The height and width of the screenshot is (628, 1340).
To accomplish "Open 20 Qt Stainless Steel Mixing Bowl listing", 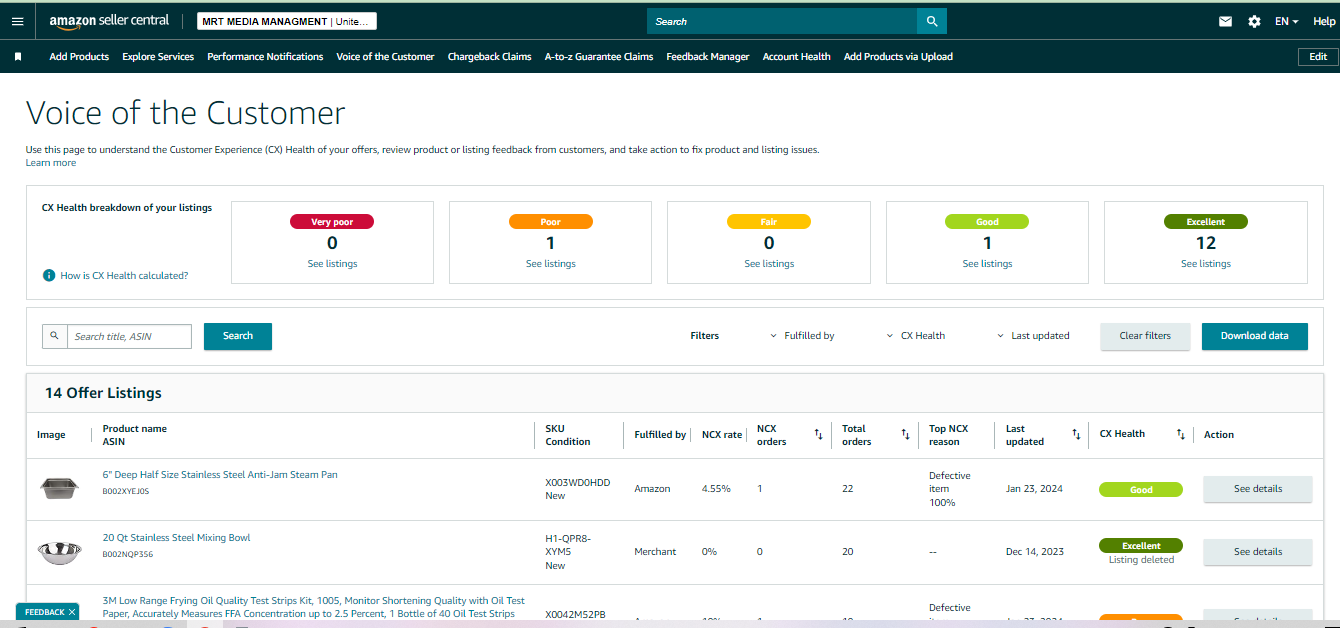I will coord(177,538).
